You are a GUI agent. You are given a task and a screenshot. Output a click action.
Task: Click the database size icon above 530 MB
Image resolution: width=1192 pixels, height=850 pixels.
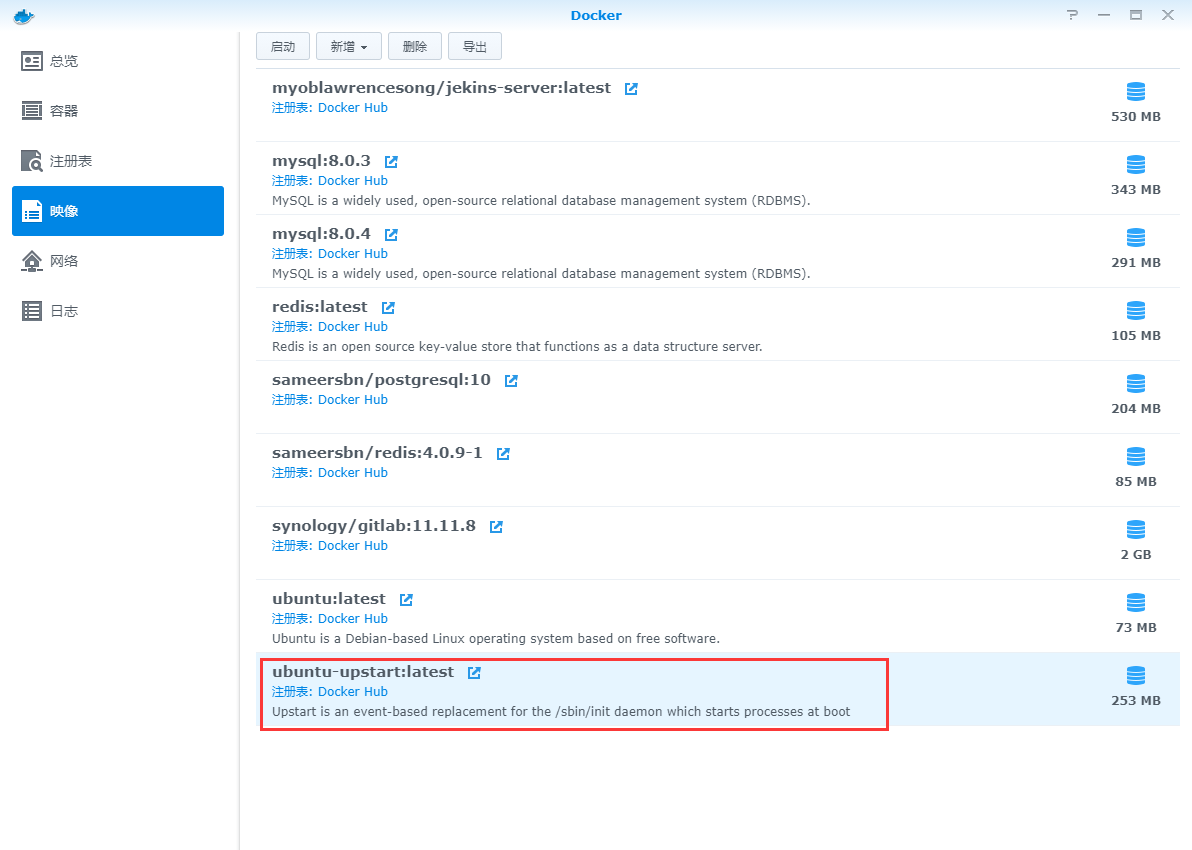coord(1135,92)
